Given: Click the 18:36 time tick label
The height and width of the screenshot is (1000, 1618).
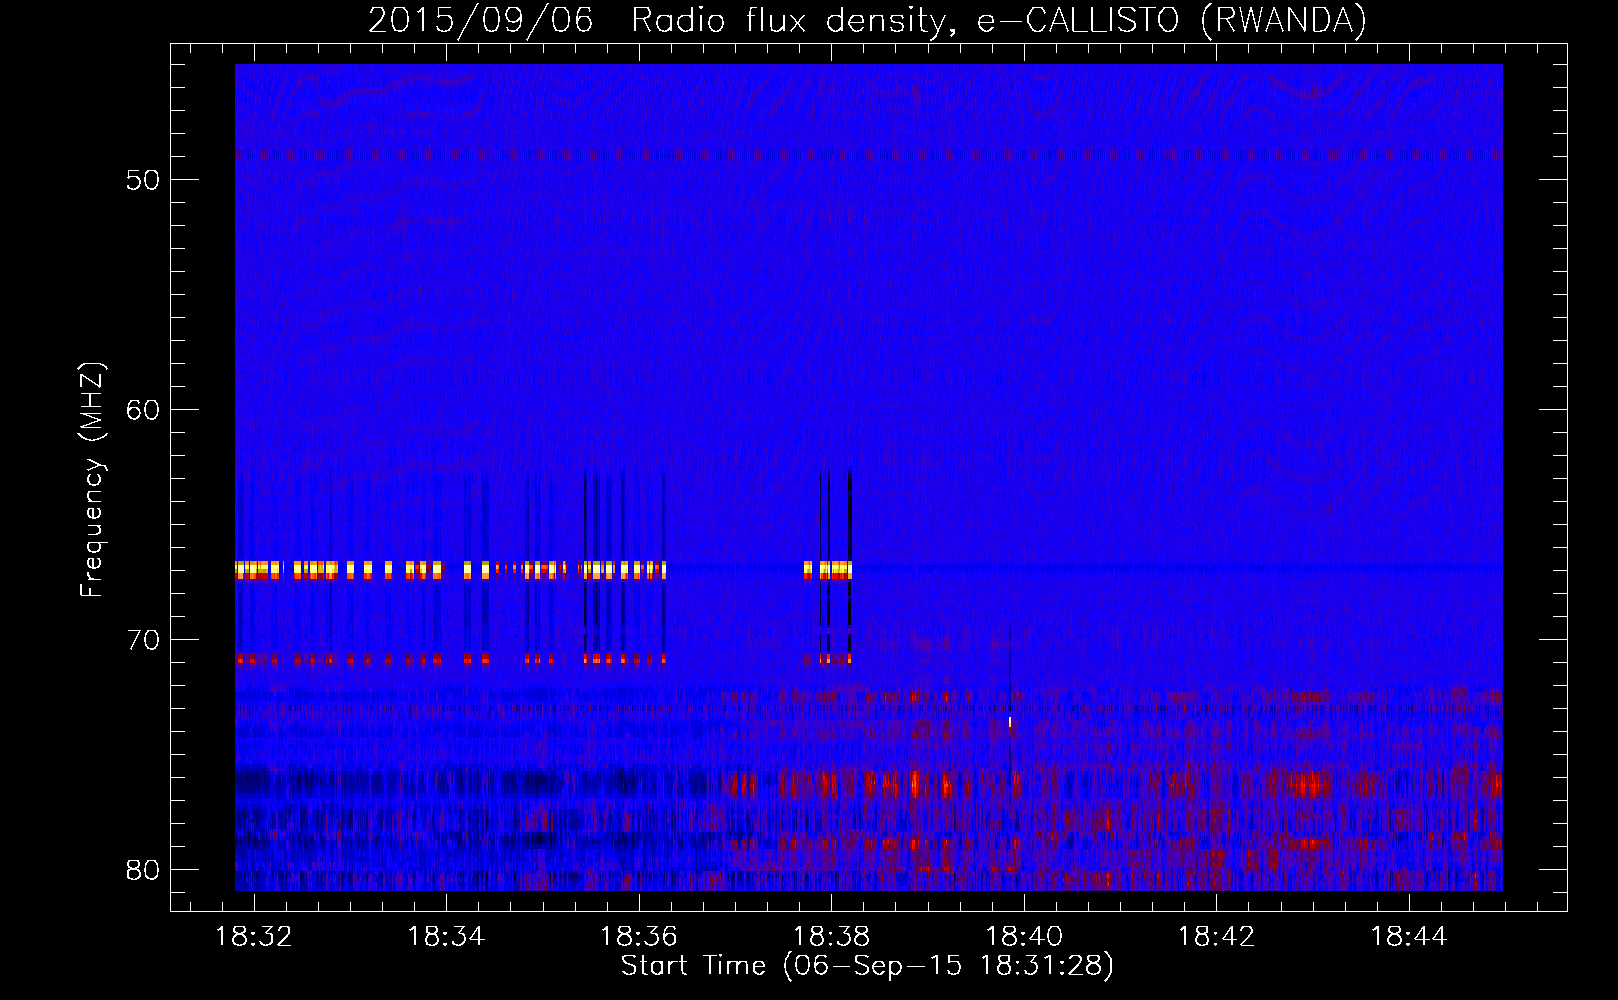Looking at the screenshot, I should coord(639,937).
